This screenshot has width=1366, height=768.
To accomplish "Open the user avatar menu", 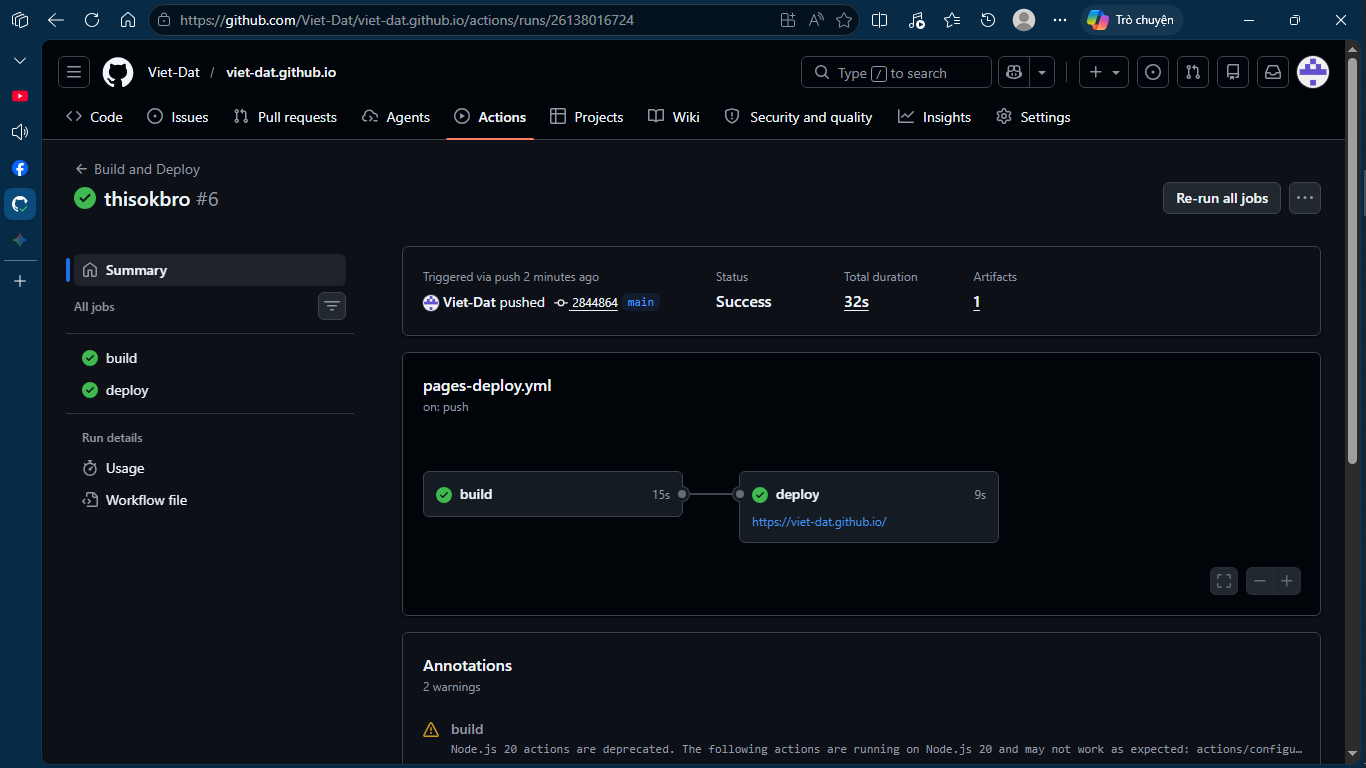I will coord(1313,72).
